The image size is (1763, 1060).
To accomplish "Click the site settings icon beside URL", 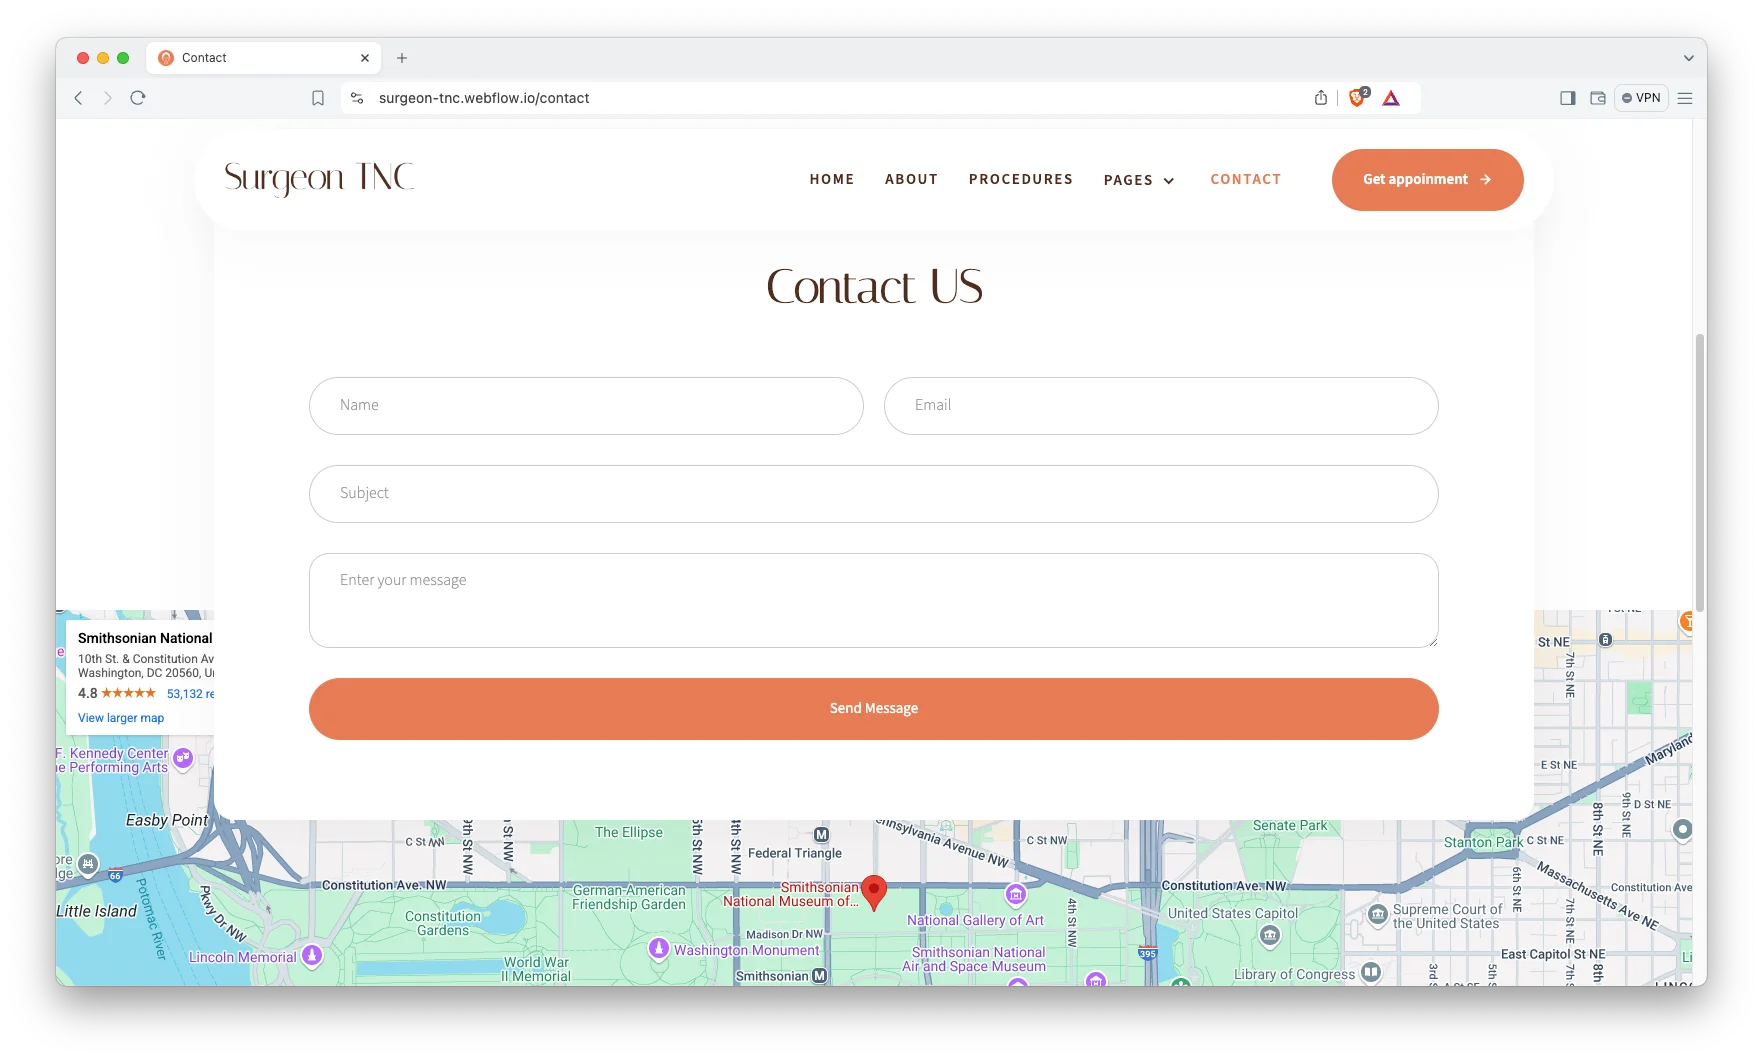I will coord(357,98).
